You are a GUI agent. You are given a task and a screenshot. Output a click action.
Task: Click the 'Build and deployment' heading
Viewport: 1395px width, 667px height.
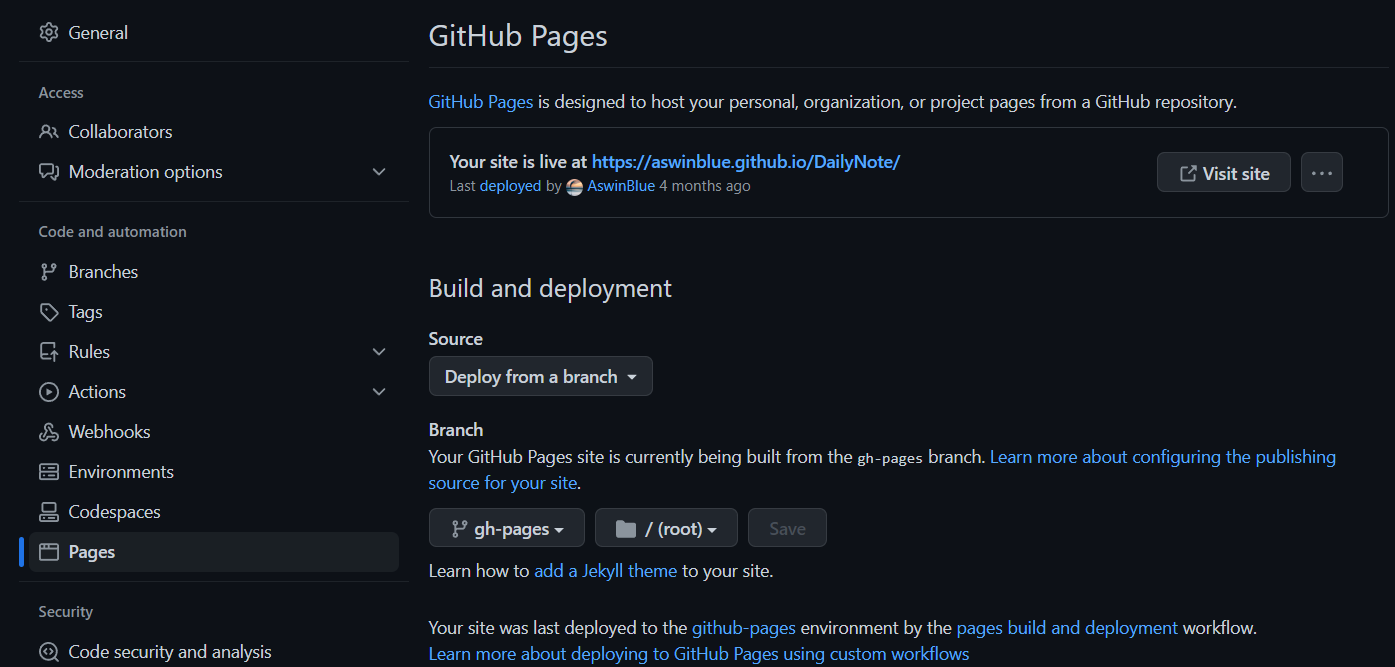click(550, 289)
